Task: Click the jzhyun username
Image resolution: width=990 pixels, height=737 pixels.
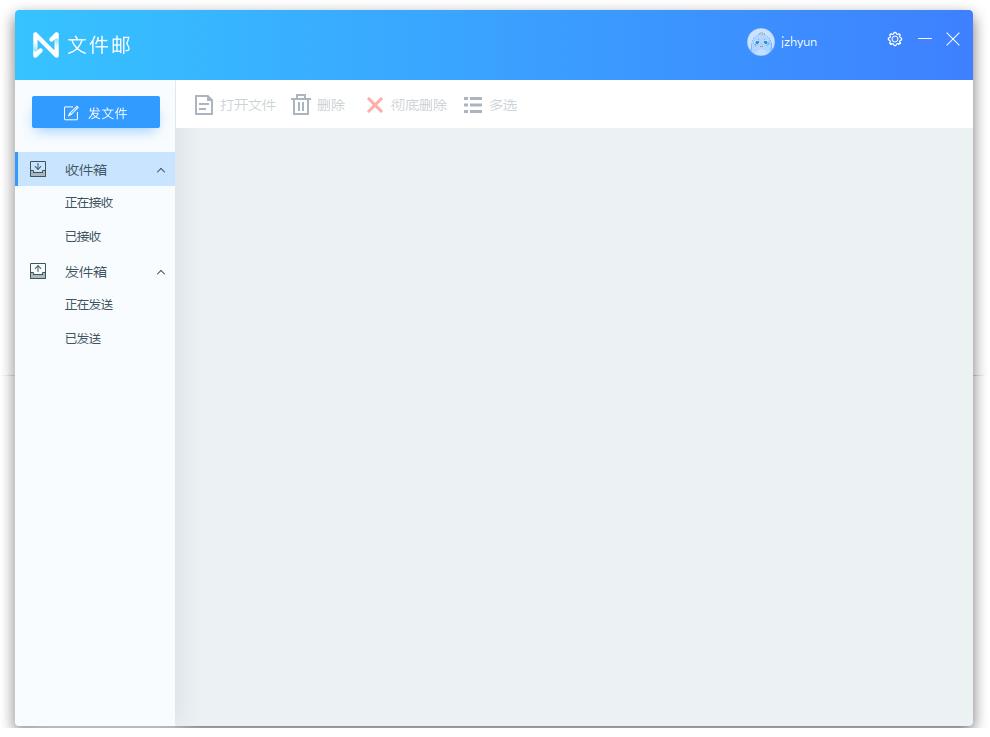Action: pos(799,42)
